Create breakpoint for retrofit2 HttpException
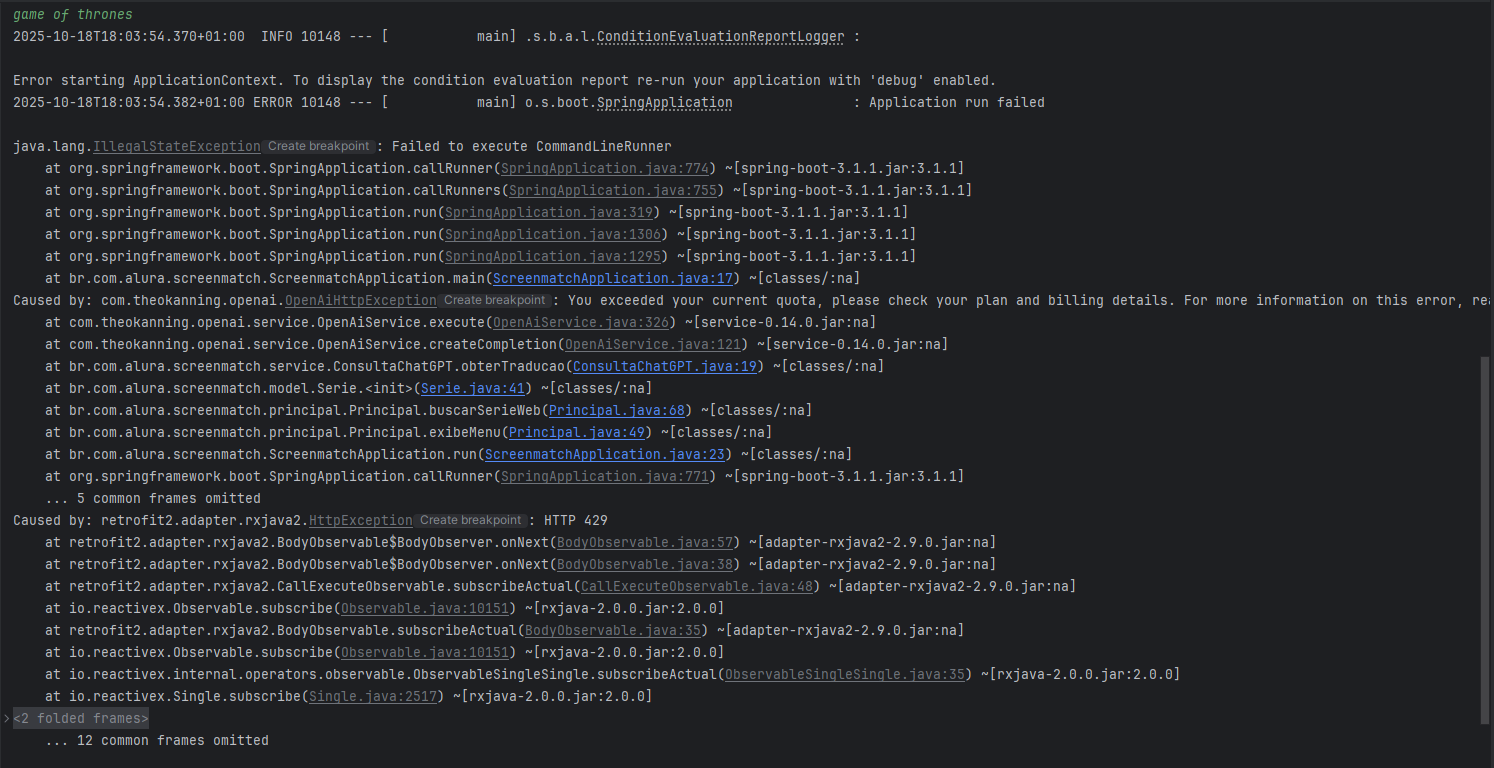This screenshot has width=1494, height=768. [x=471, y=520]
